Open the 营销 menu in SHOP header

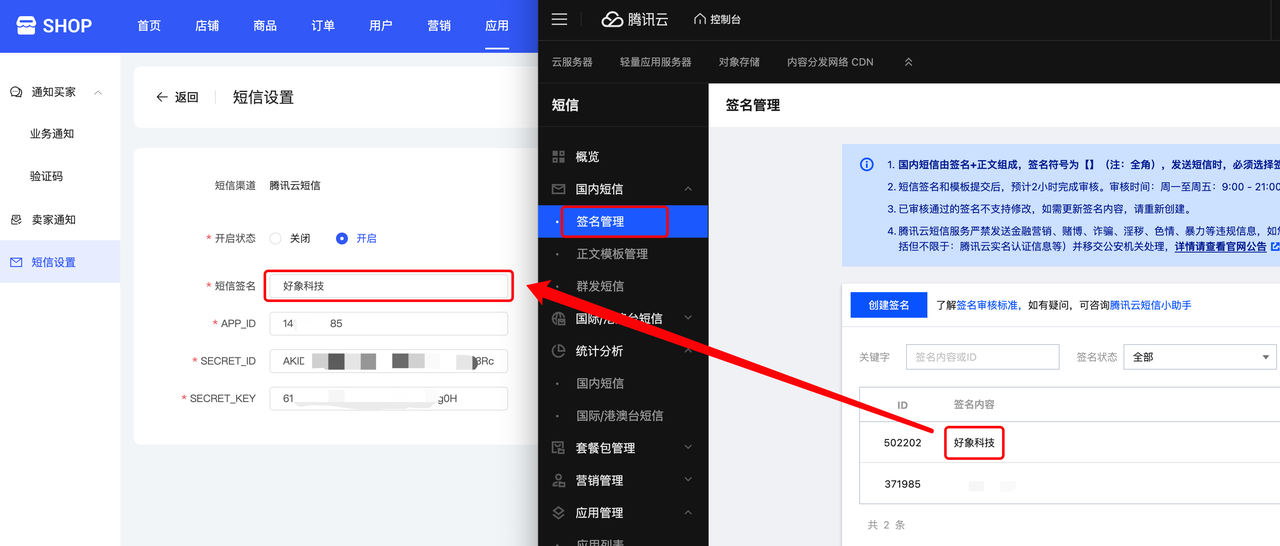point(439,26)
